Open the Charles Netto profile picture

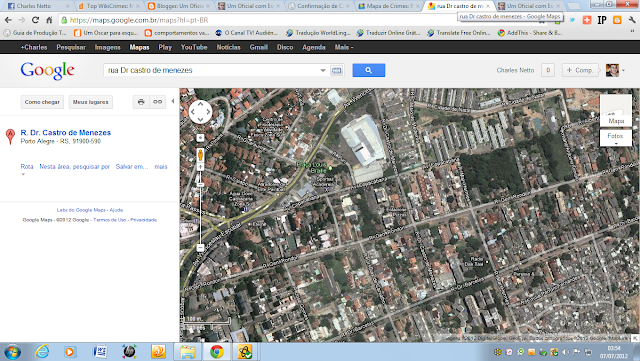(612, 70)
